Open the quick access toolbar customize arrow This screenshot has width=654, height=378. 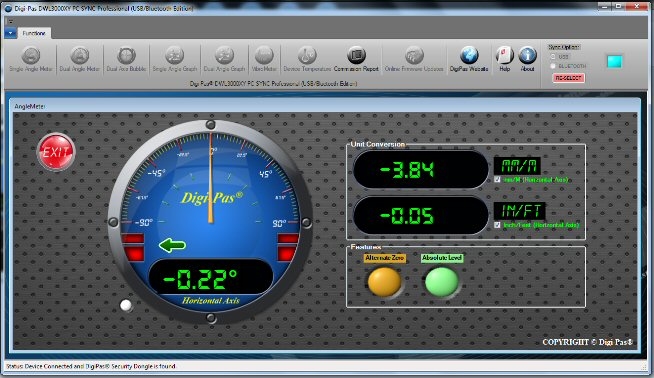tap(10, 21)
